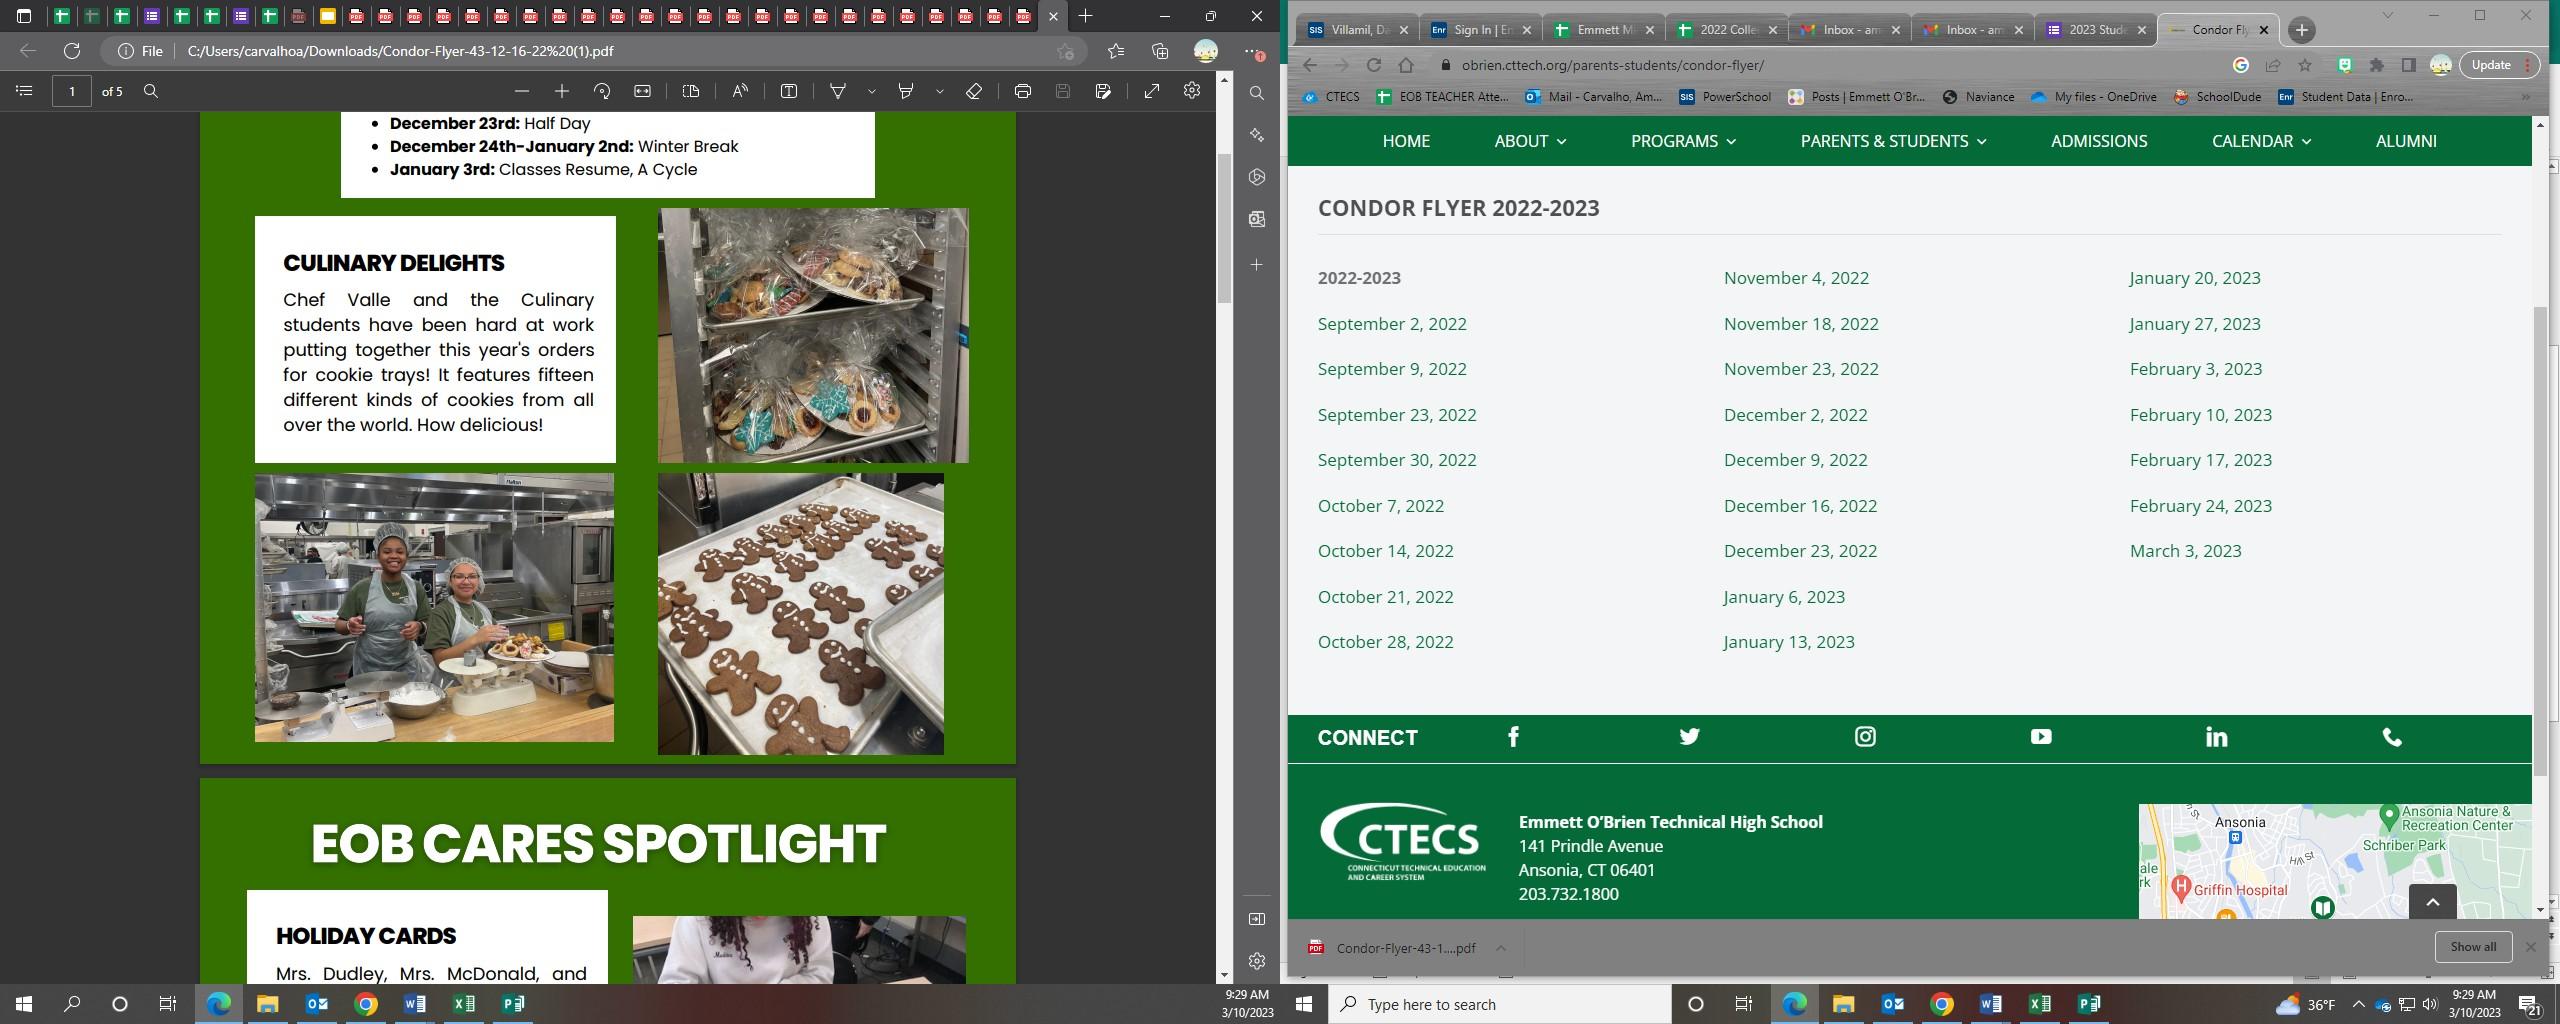Search within the PDF using find icon
This screenshot has width=2560, height=1024.
tap(151, 91)
